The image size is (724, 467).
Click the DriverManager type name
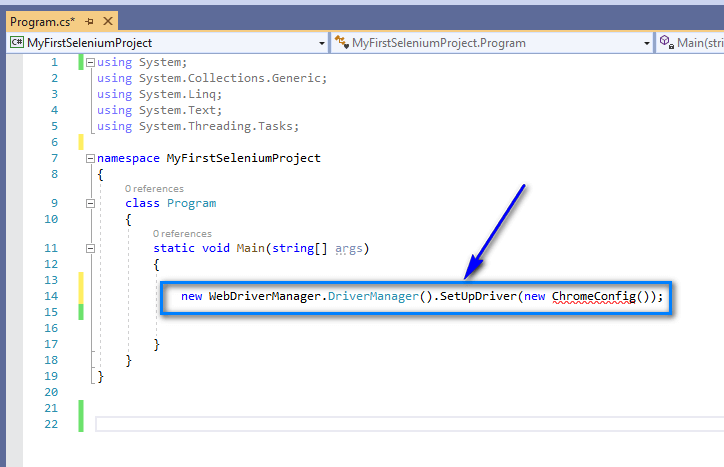pyautogui.click(x=373, y=296)
